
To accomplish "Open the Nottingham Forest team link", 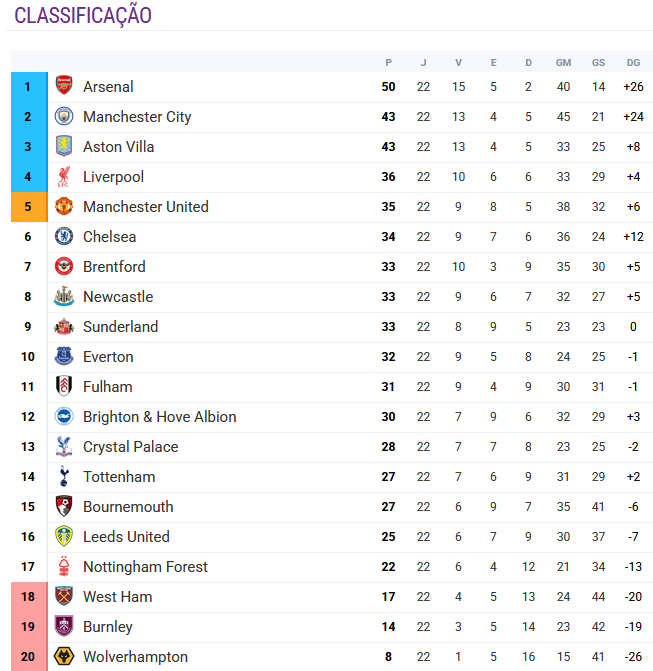I will point(145,567).
